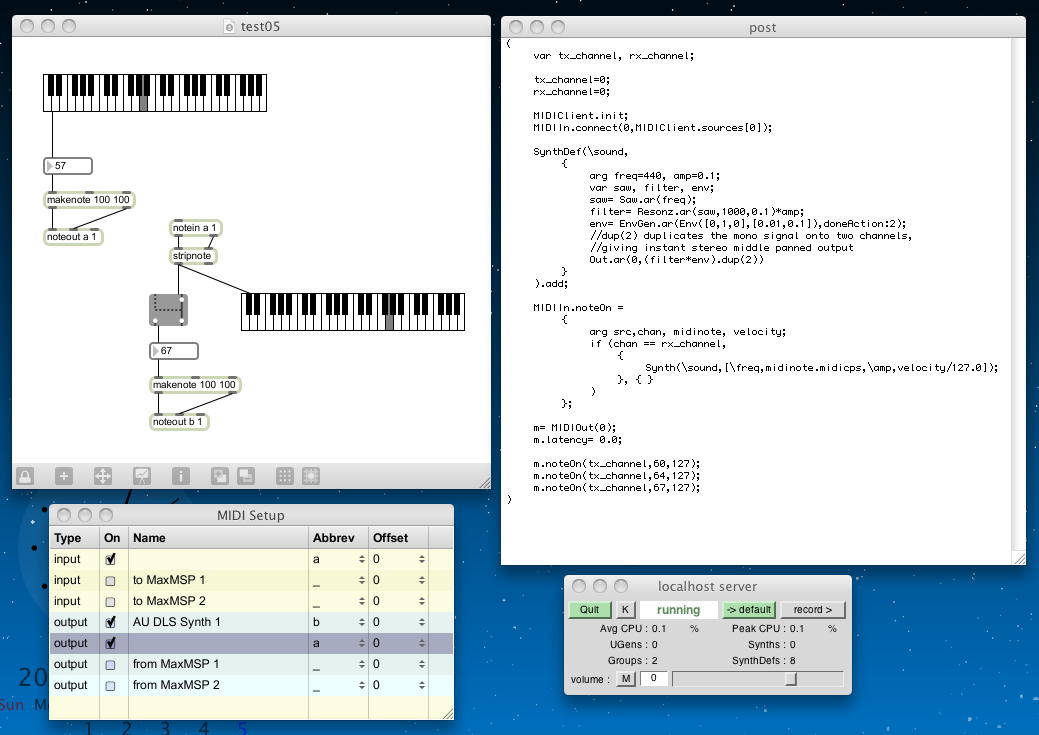Screen dimensions: 1039x735
Task: Click the patcher lock icon
Action: click(25, 477)
